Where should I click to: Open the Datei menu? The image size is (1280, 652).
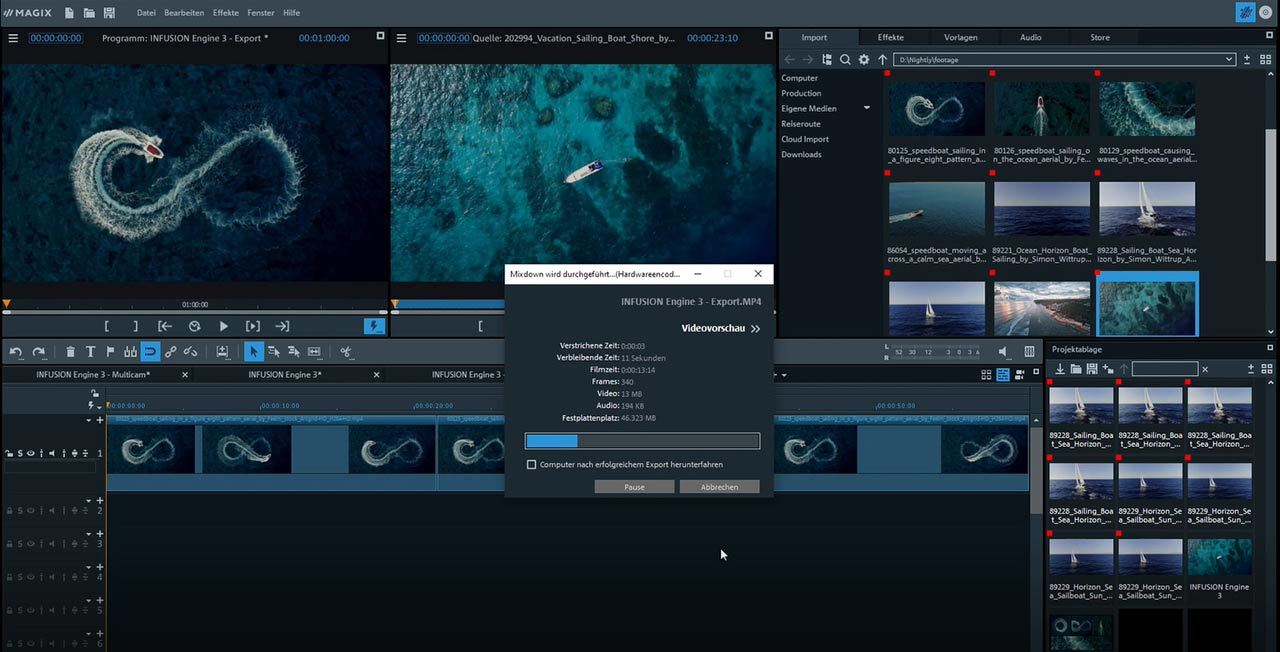tap(146, 13)
